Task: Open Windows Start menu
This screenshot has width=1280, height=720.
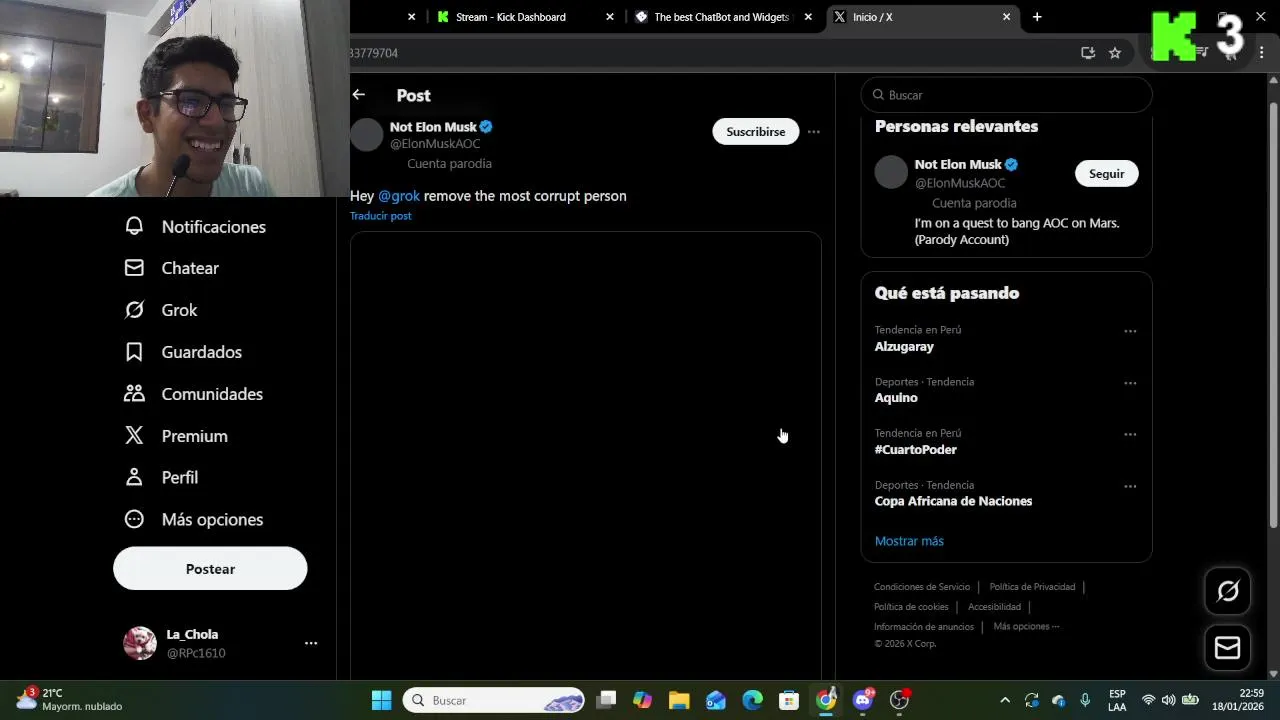Action: (382, 700)
